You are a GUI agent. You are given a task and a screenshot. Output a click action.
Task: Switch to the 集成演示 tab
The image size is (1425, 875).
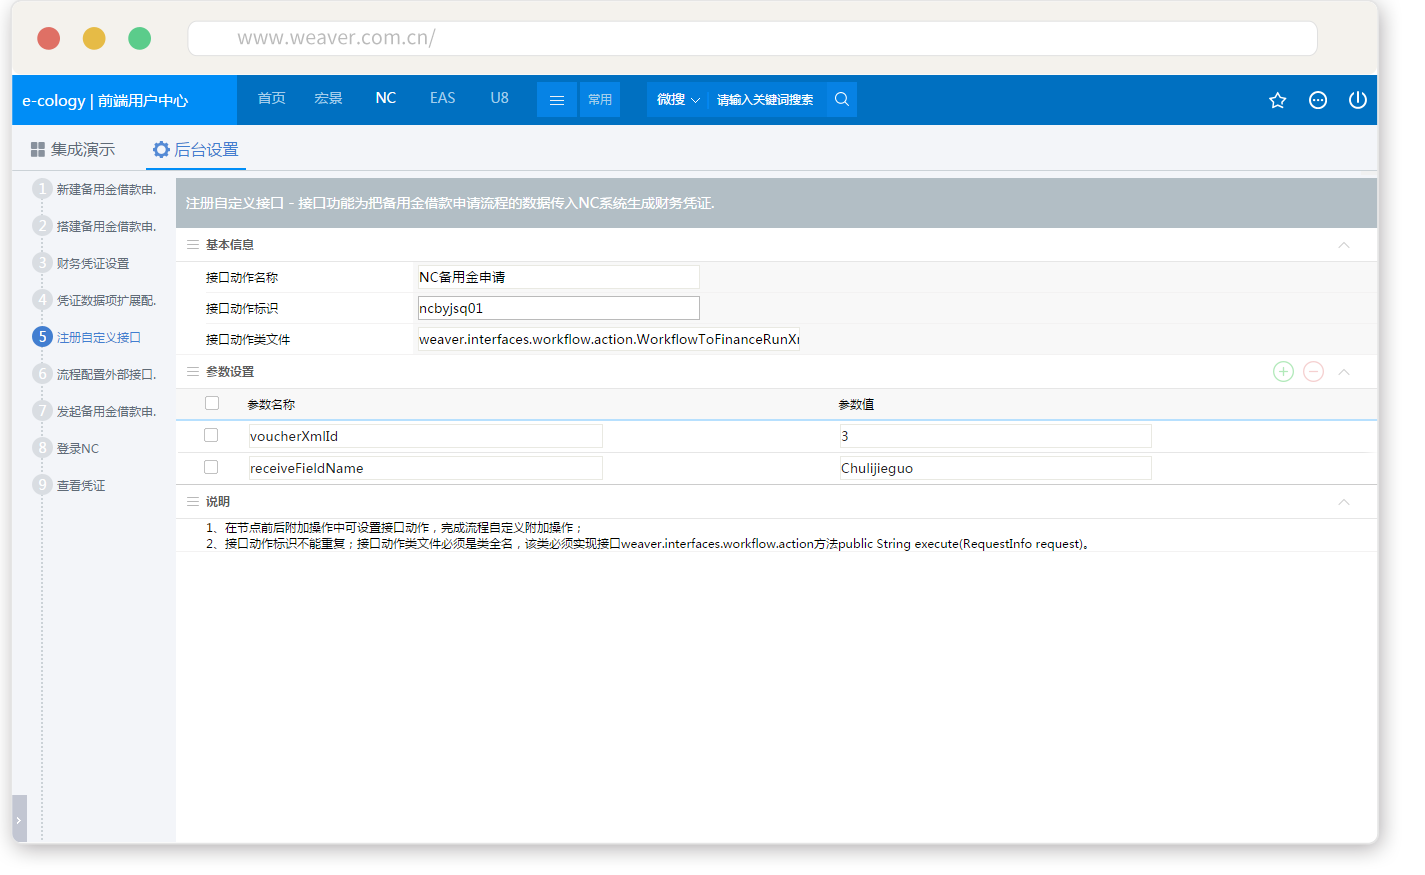(73, 150)
